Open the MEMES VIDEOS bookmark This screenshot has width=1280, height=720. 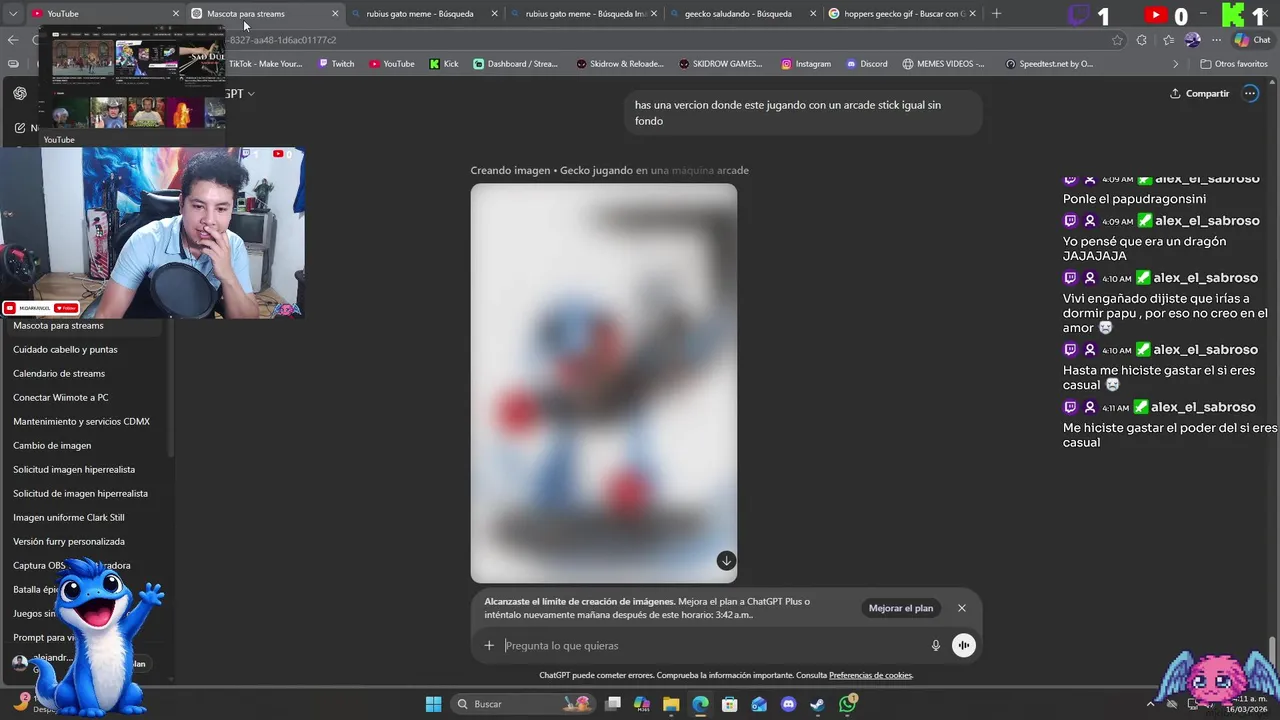943,64
